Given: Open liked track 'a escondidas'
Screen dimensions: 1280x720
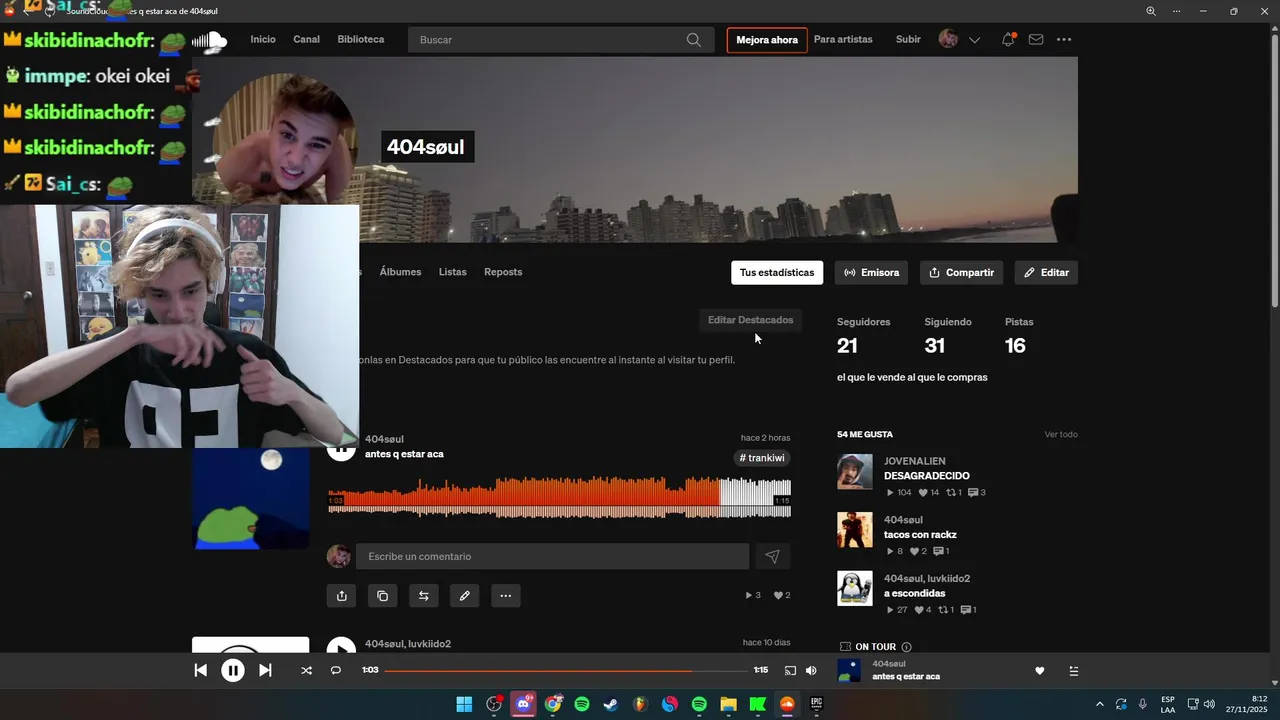Looking at the screenshot, I should click(x=914, y=594).
